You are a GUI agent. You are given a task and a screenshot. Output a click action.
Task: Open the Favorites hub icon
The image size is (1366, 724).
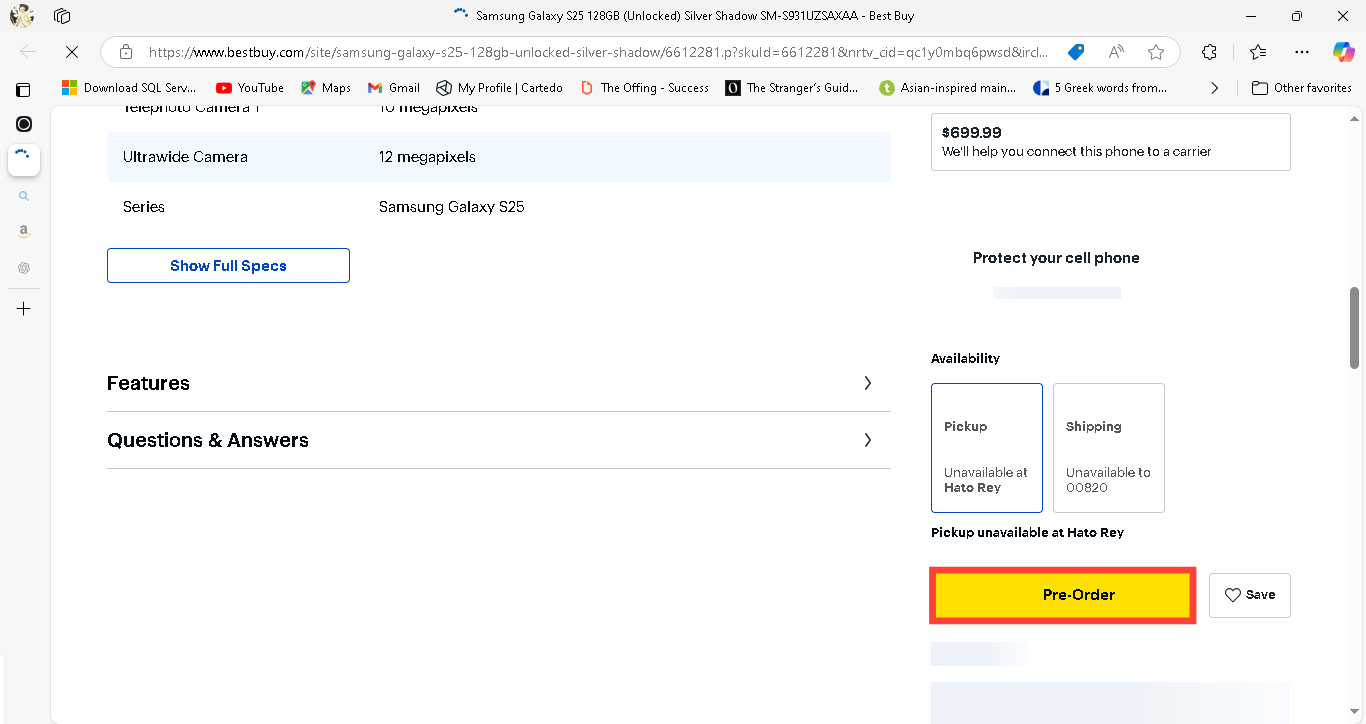1258,52
